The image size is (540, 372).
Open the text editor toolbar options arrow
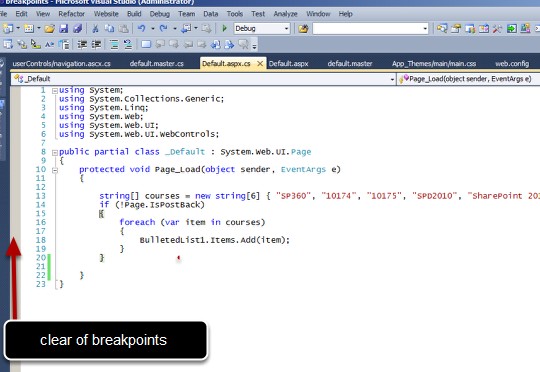pos(254,46)
